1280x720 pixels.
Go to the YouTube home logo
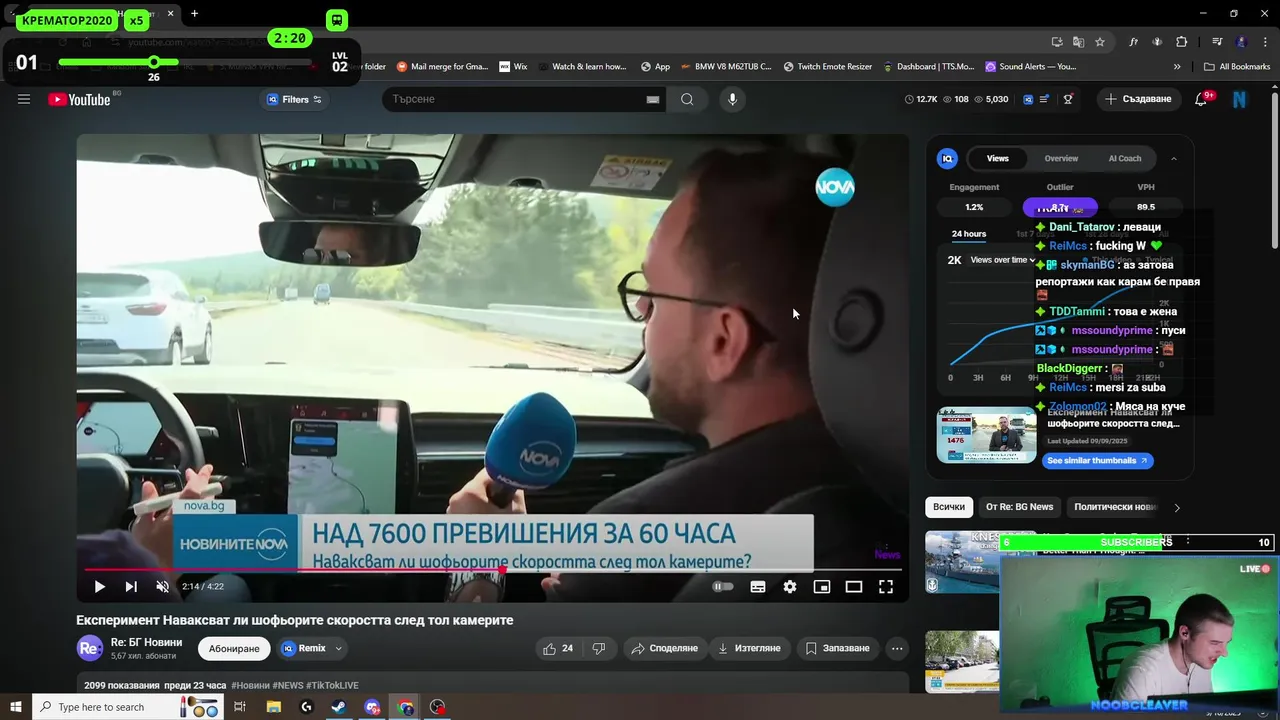click(x=79, y=99)
